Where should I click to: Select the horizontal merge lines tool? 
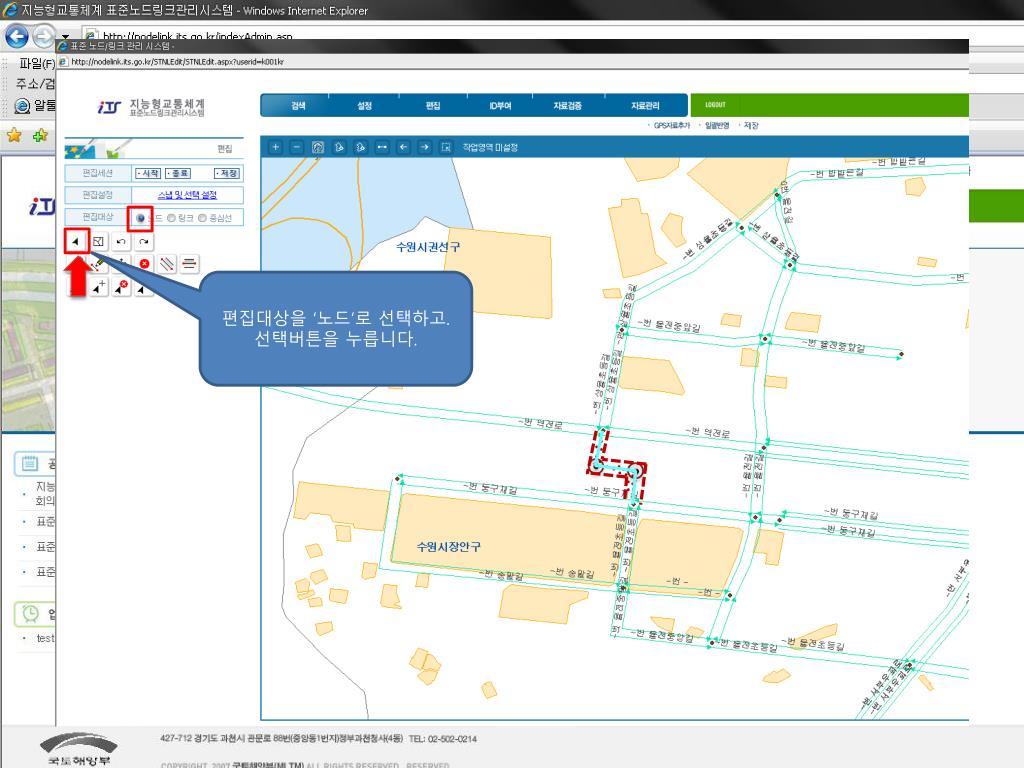pyautogui.click(x=189, y=264)
